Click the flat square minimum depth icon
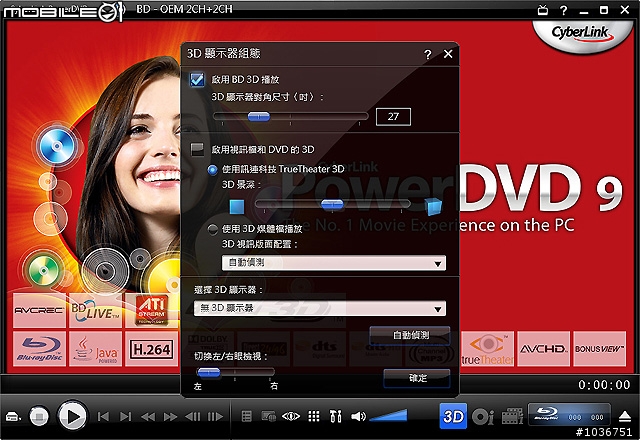Screen dimensions: 640x440 pyautogui.click(x=237, y=207)
